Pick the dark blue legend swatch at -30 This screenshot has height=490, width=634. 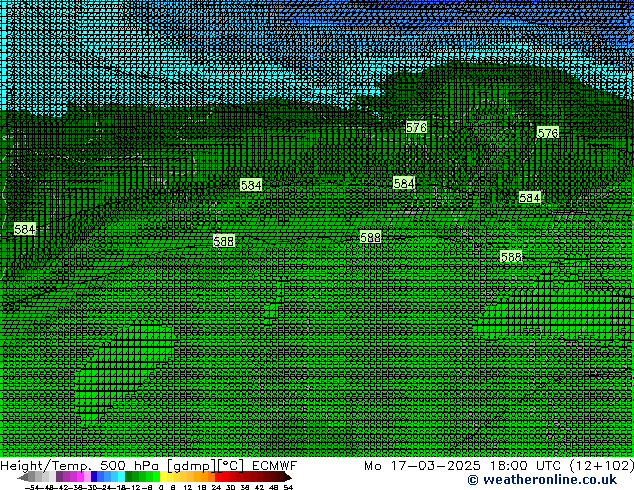[x=94, y=477]
